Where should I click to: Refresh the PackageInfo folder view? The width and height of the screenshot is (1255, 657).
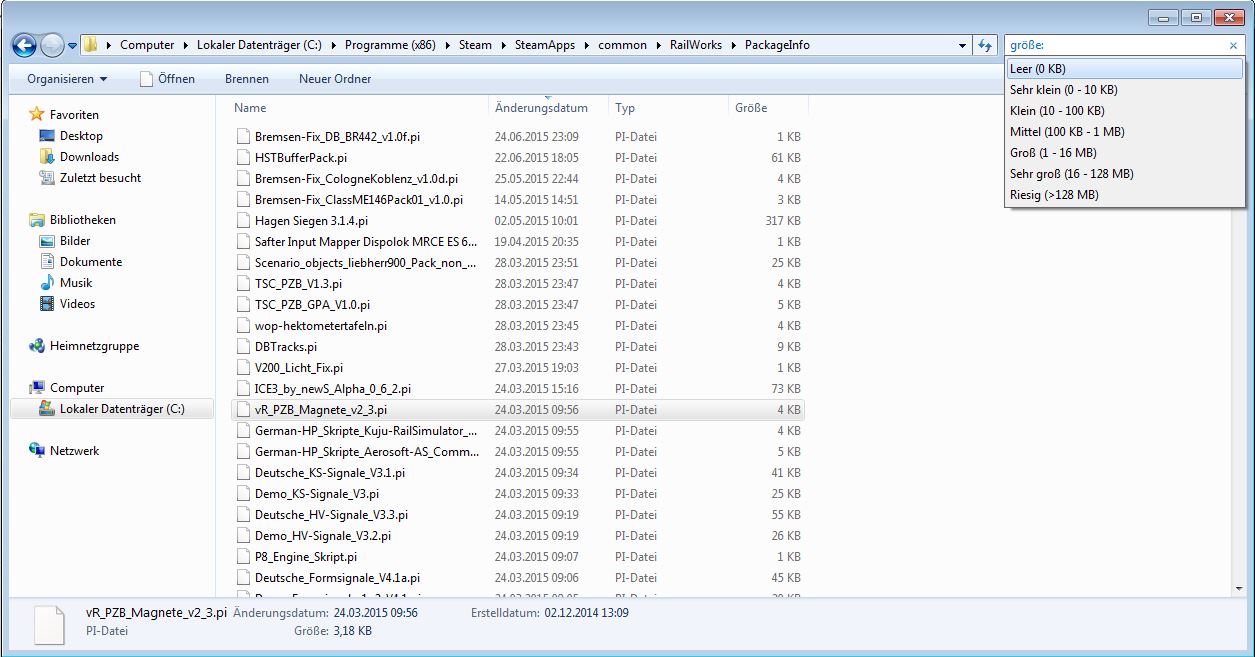coord(985,46)
